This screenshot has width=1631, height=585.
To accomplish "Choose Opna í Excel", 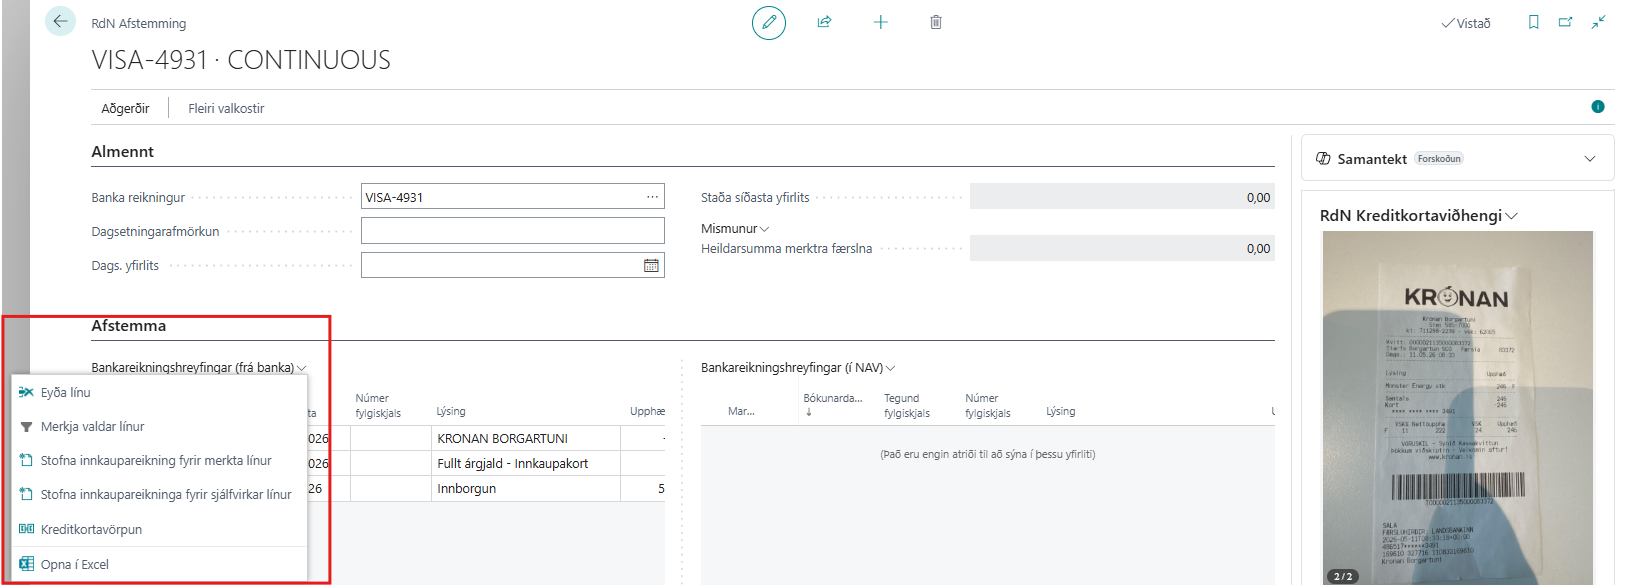I will pos(159,565).
